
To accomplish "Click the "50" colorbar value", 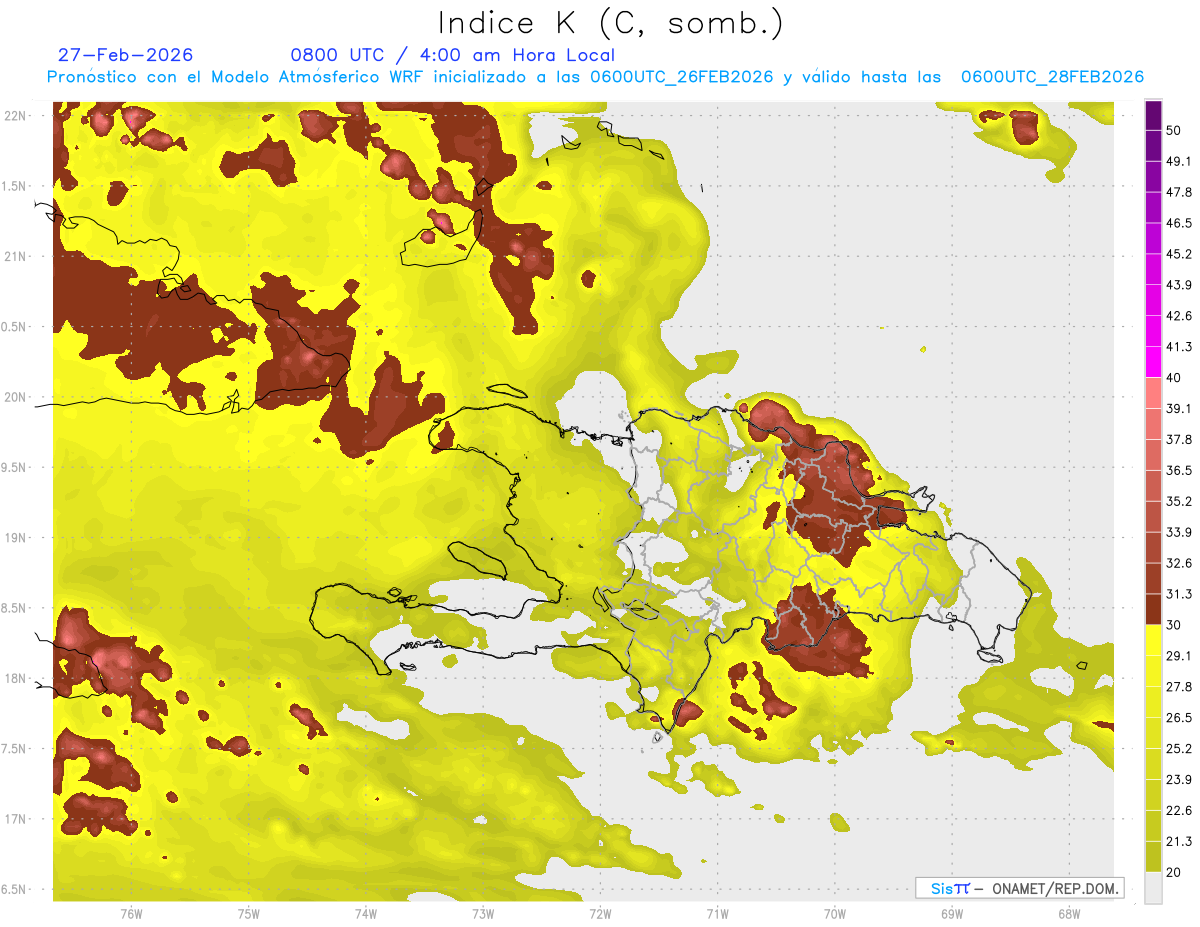I will 1174,130.
